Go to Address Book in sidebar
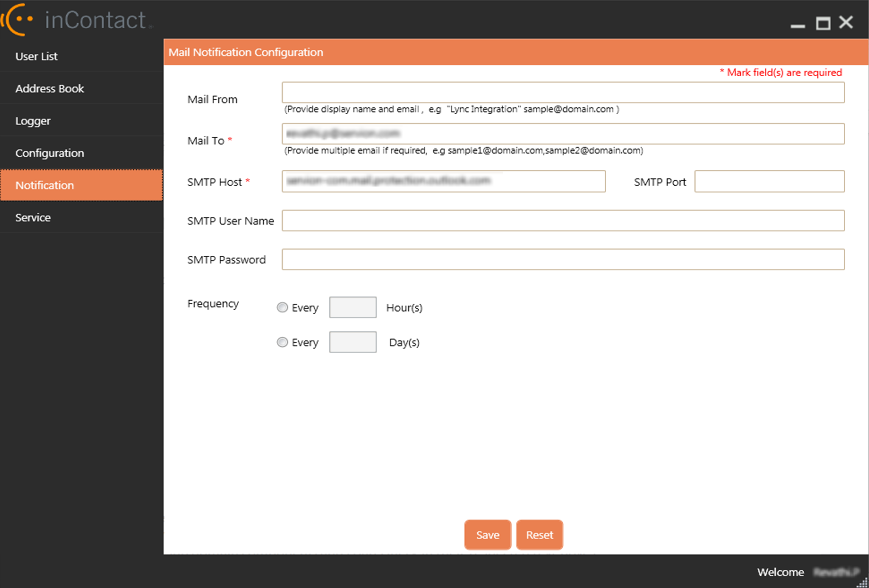Viewport: 869px width, 588px height. (81, 88)
